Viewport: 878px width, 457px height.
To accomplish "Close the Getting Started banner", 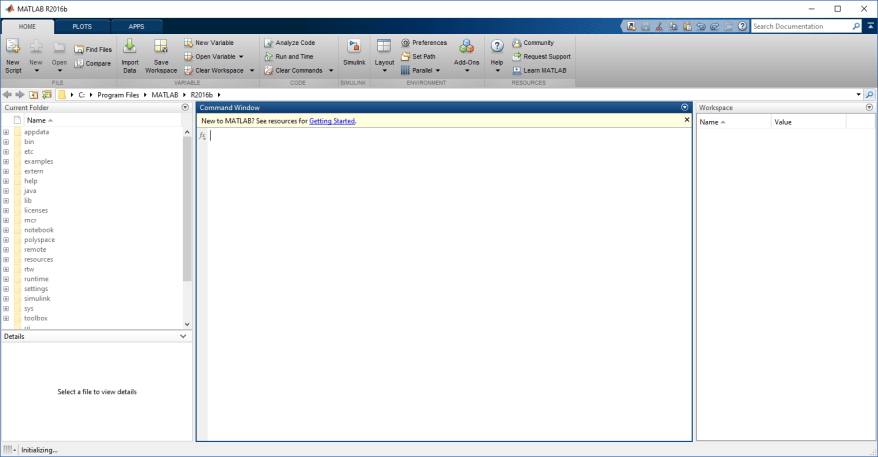I will tap(686, 120).
